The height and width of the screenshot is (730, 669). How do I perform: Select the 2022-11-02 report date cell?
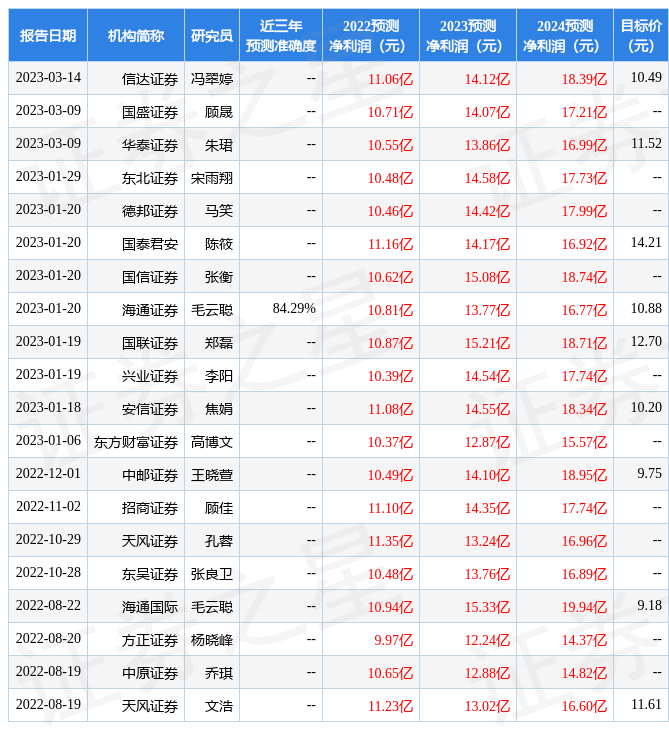tap(48, 507)
